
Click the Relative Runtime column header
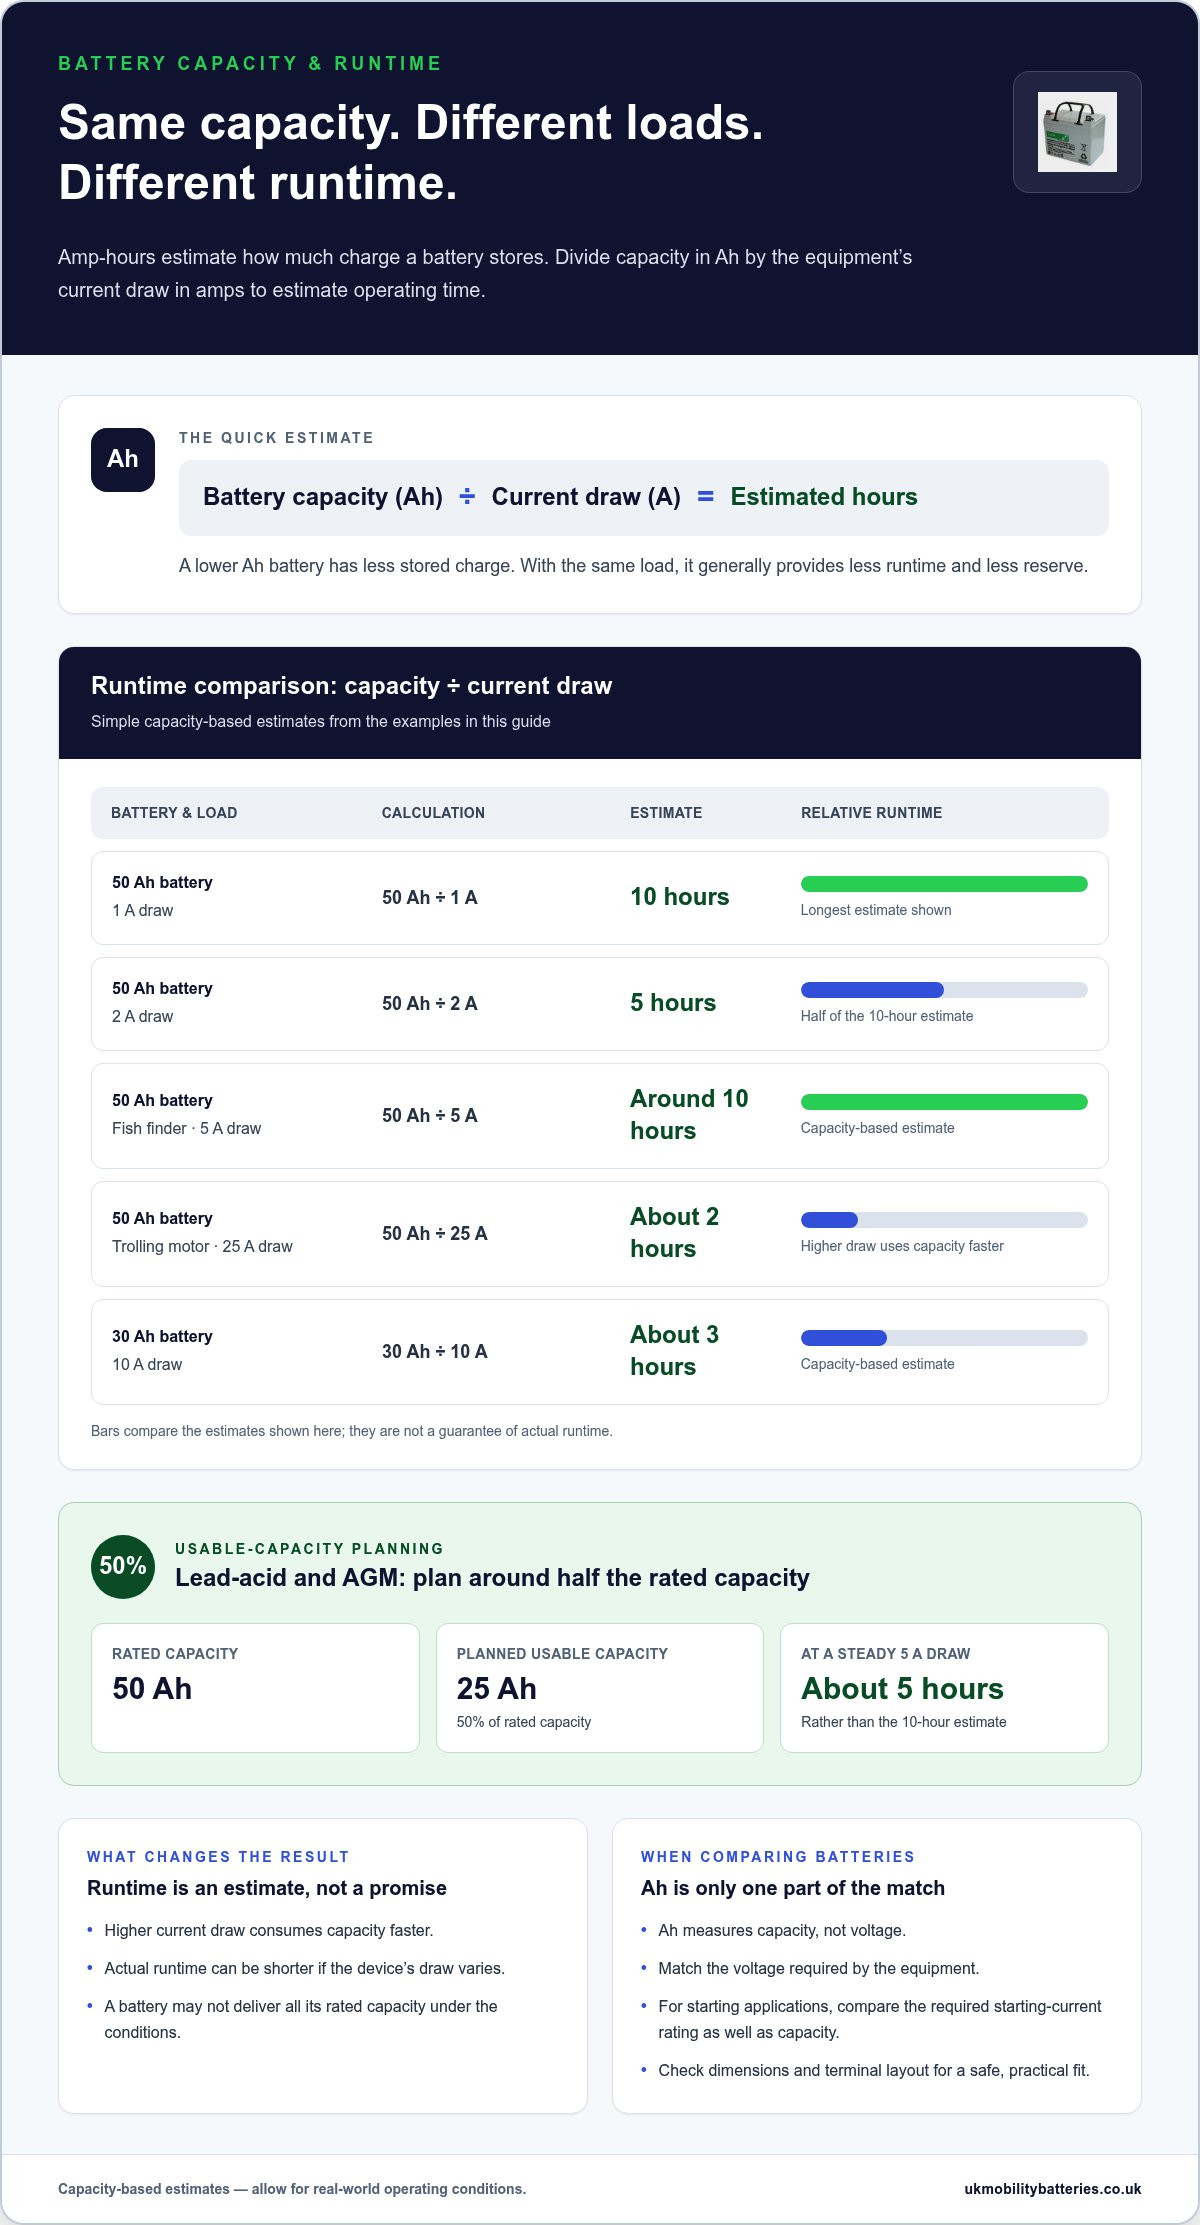pyautogui.click(x=871, y=813)
